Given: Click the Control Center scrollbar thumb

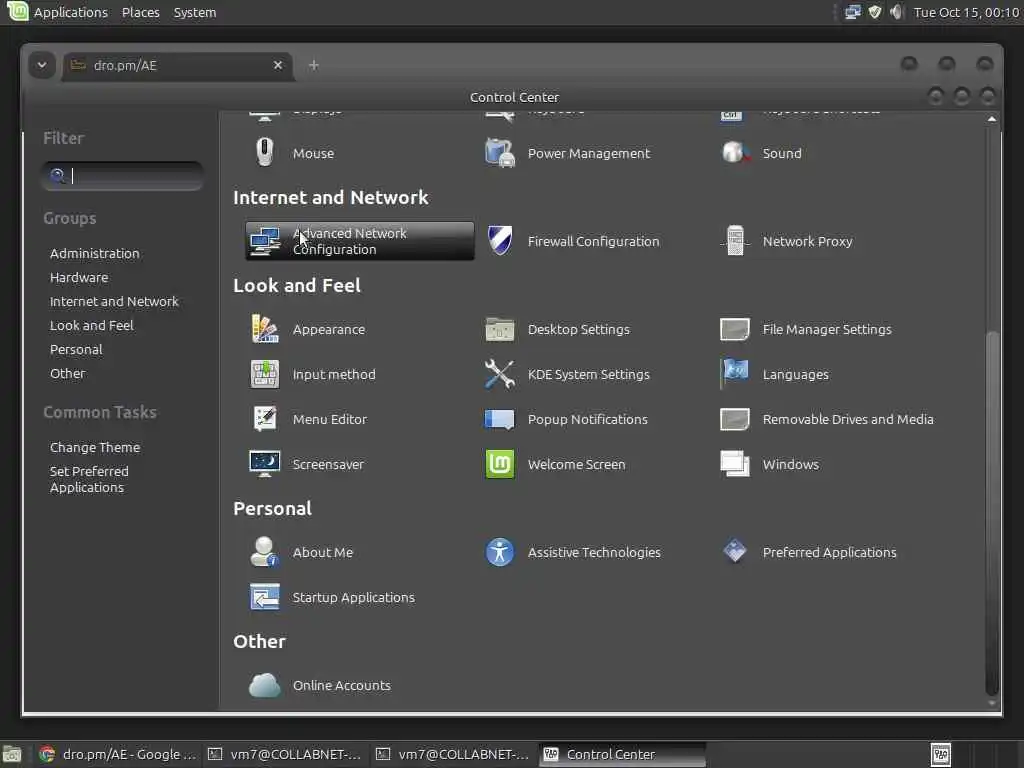Looking at the screenshot, I should pyautogui.click(x=992, y=513).
